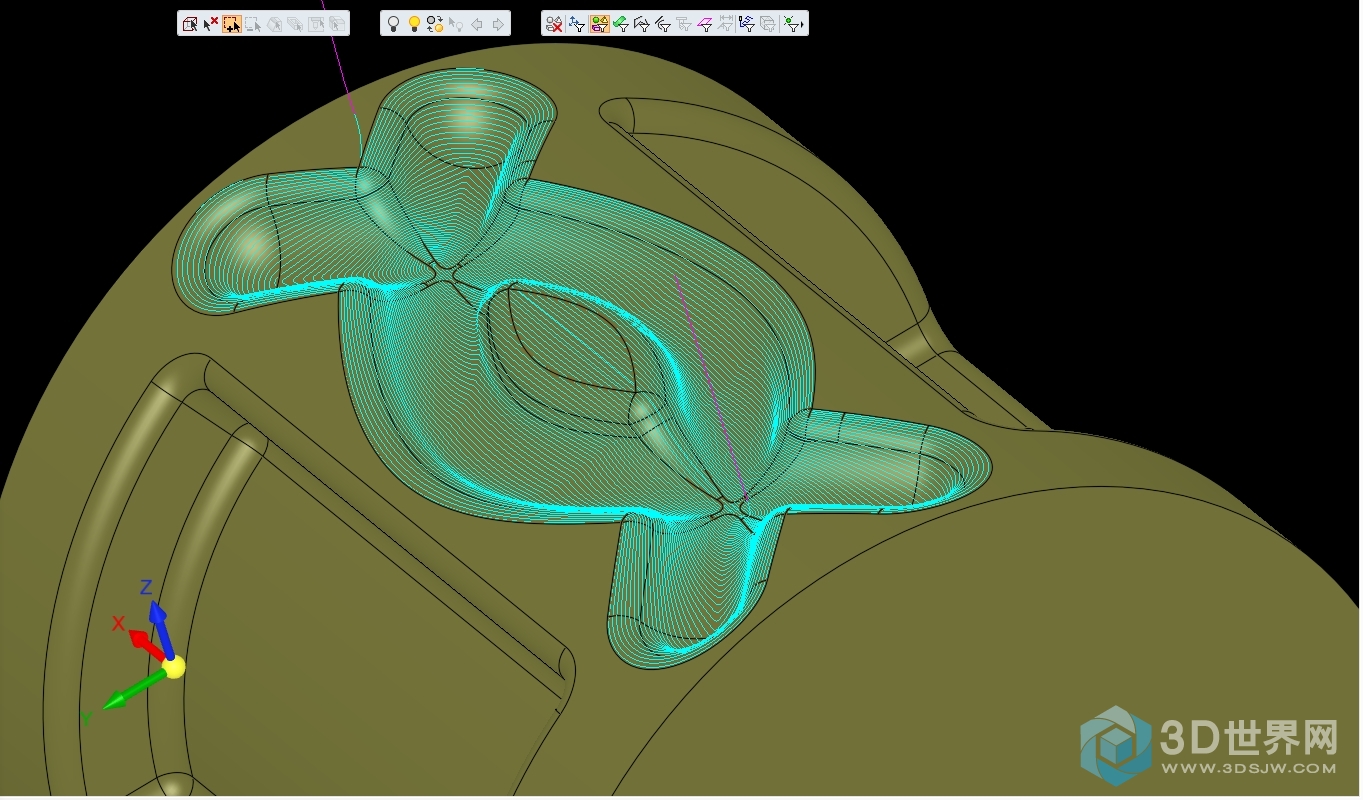
Task: Click the grayed-out tool filter icon
Action: pos(684,24)
